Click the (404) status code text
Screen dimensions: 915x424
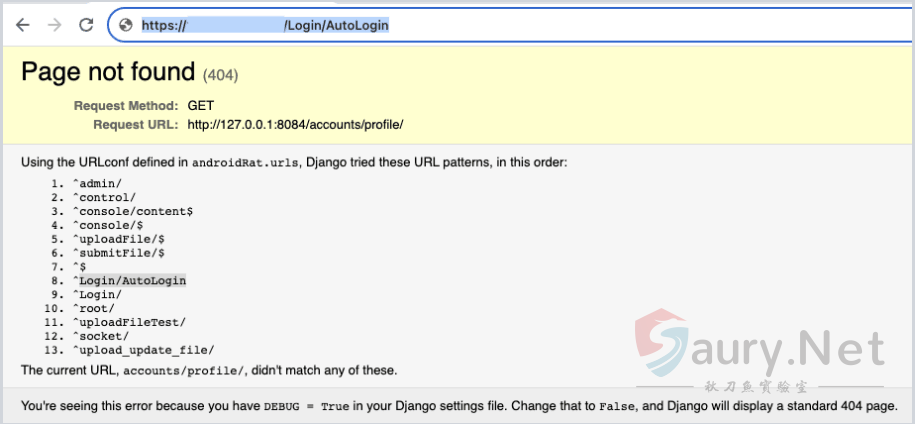point(220,75)
